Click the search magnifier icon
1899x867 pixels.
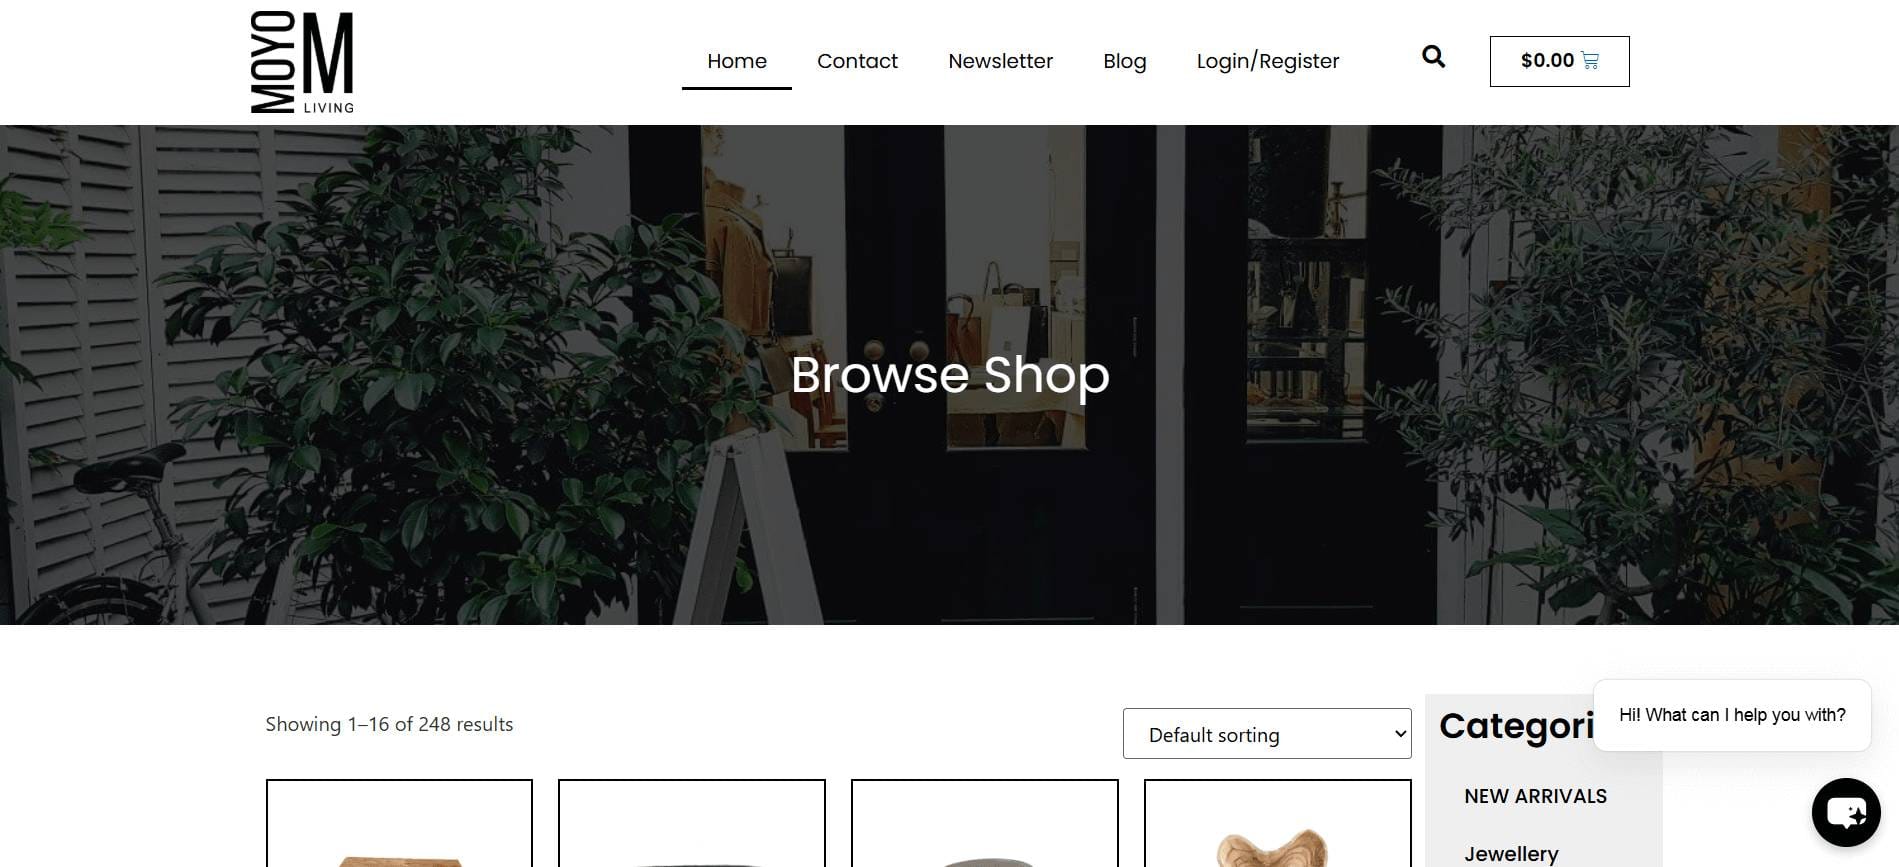coord(1433,57)
